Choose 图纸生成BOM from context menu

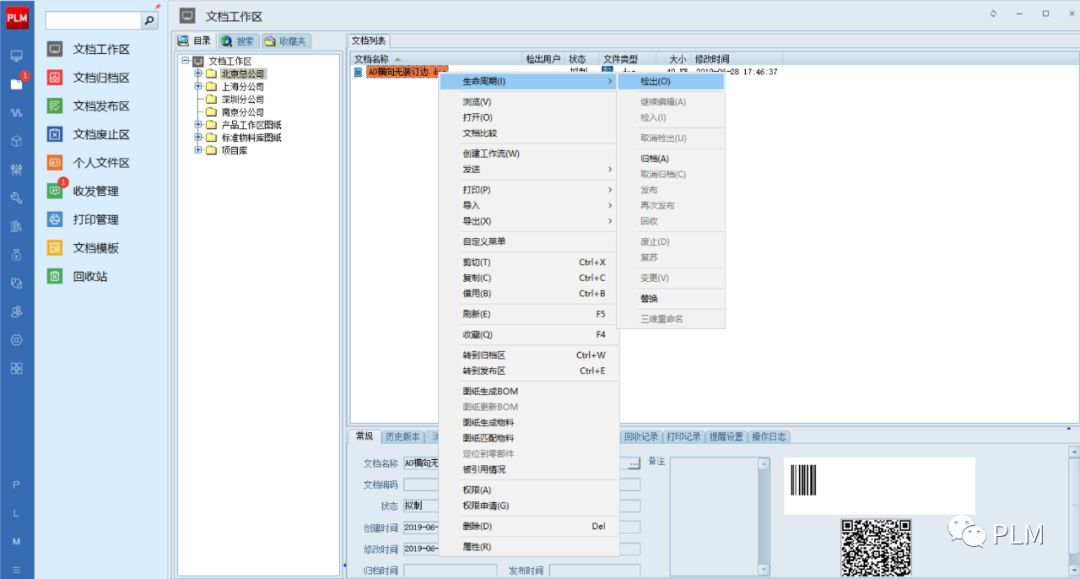point(490,391)
